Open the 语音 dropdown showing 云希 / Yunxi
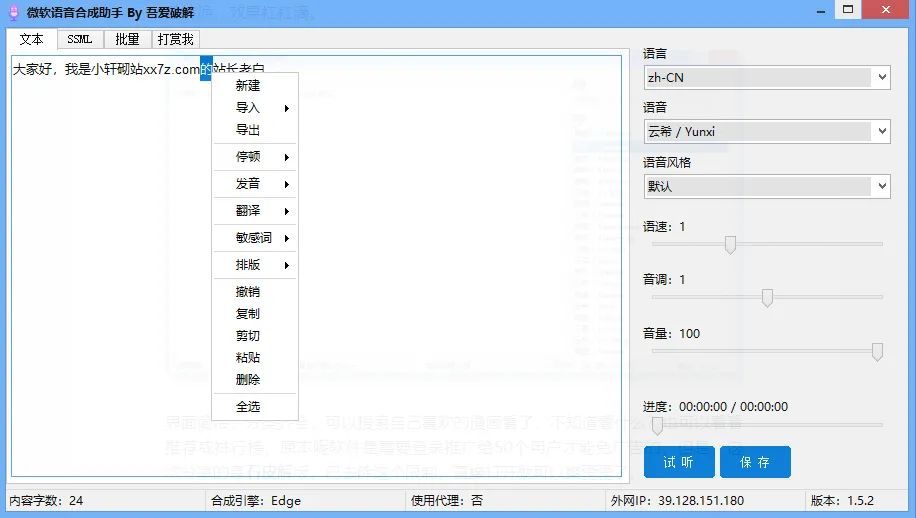916x518 pixels. pos(767,131)
